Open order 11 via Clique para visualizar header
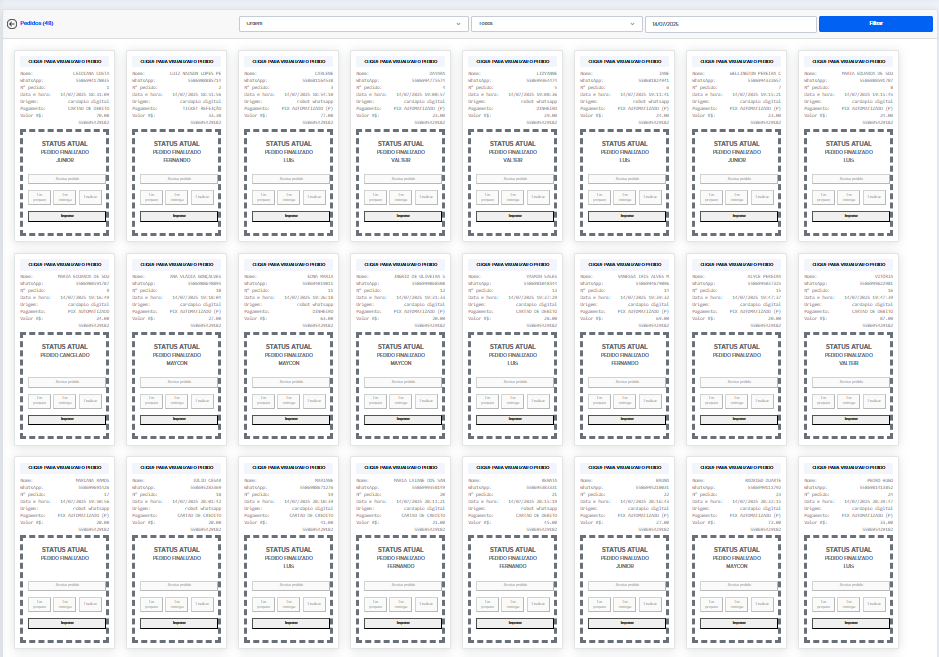Screen dimensions: 939x657 pyautogui.click(x=289, y=264)
